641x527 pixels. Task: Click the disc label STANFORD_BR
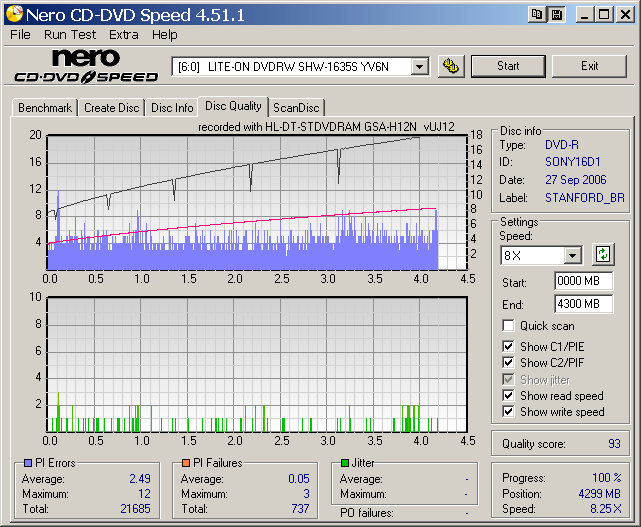(x=585, y=198)
